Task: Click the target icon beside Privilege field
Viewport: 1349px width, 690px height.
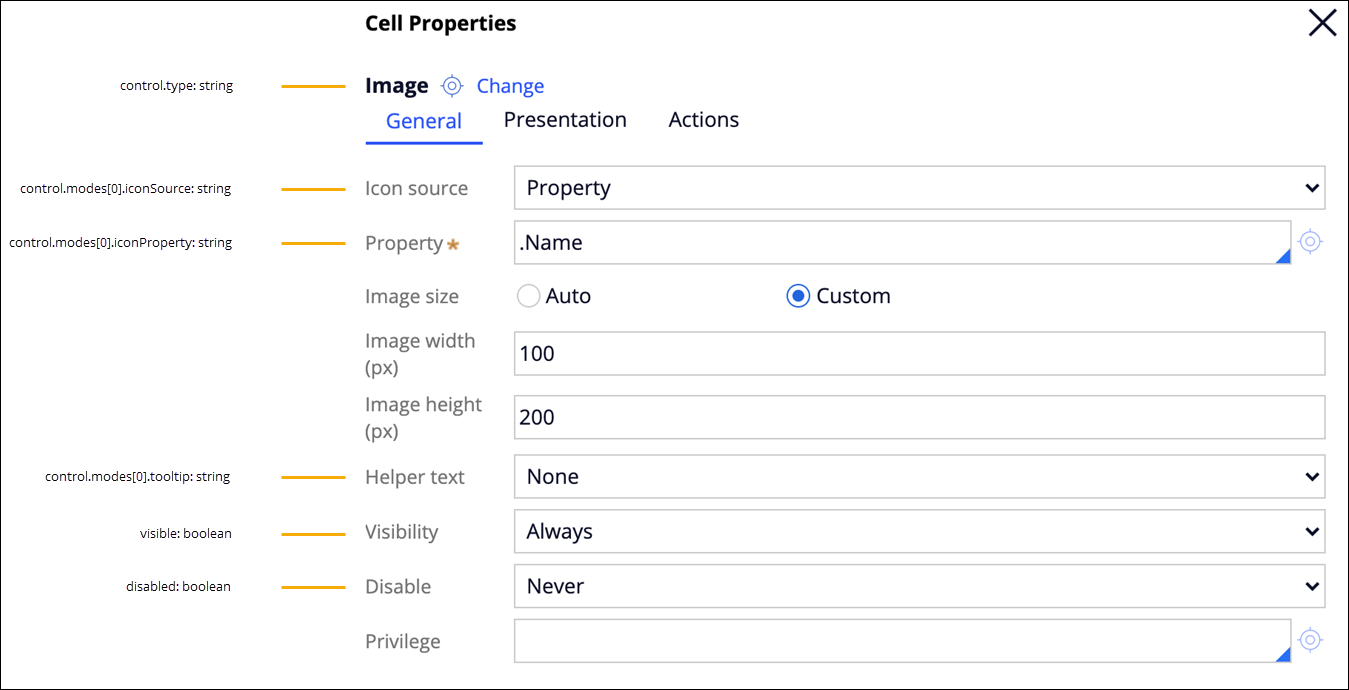Action: coord(1310,640)
